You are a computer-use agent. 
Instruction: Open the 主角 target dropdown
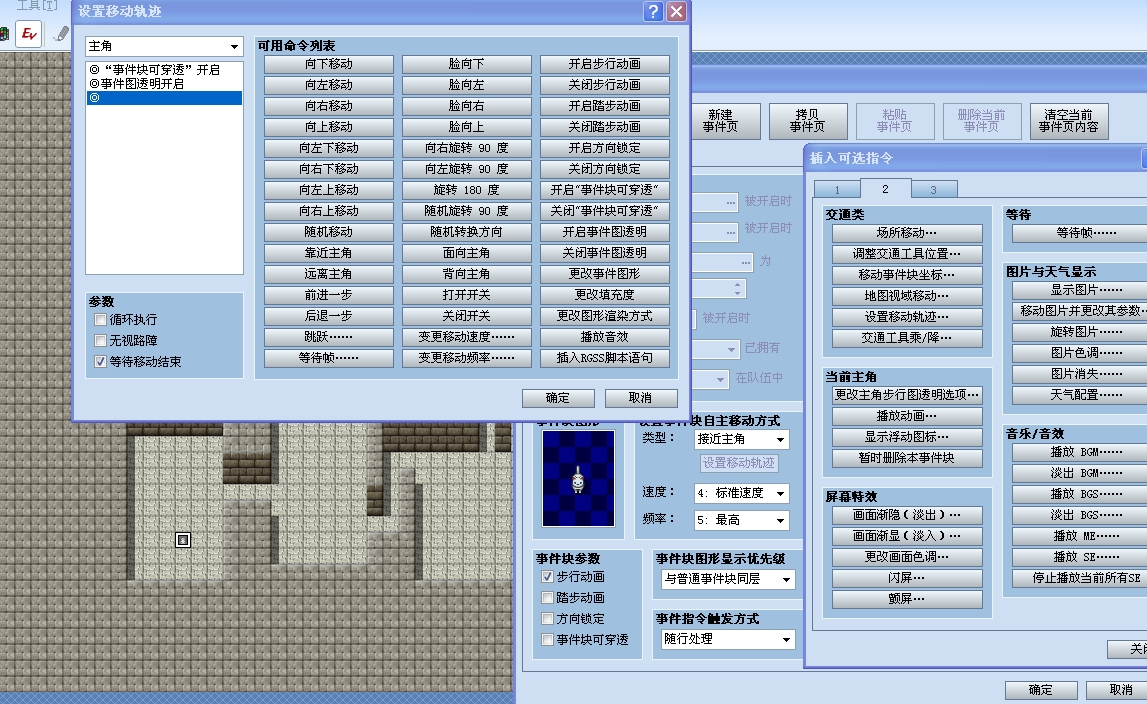(165, 46)
